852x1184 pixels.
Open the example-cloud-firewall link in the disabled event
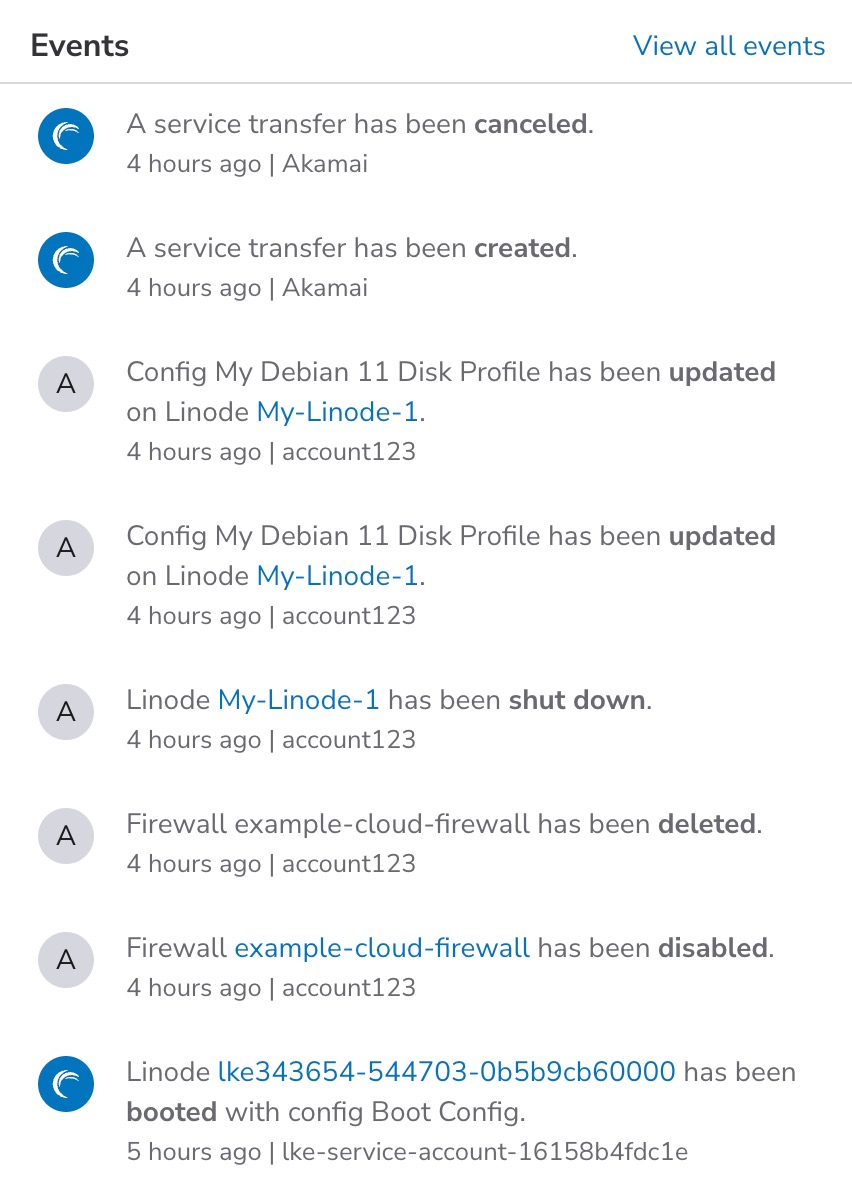tap(382, 948)
